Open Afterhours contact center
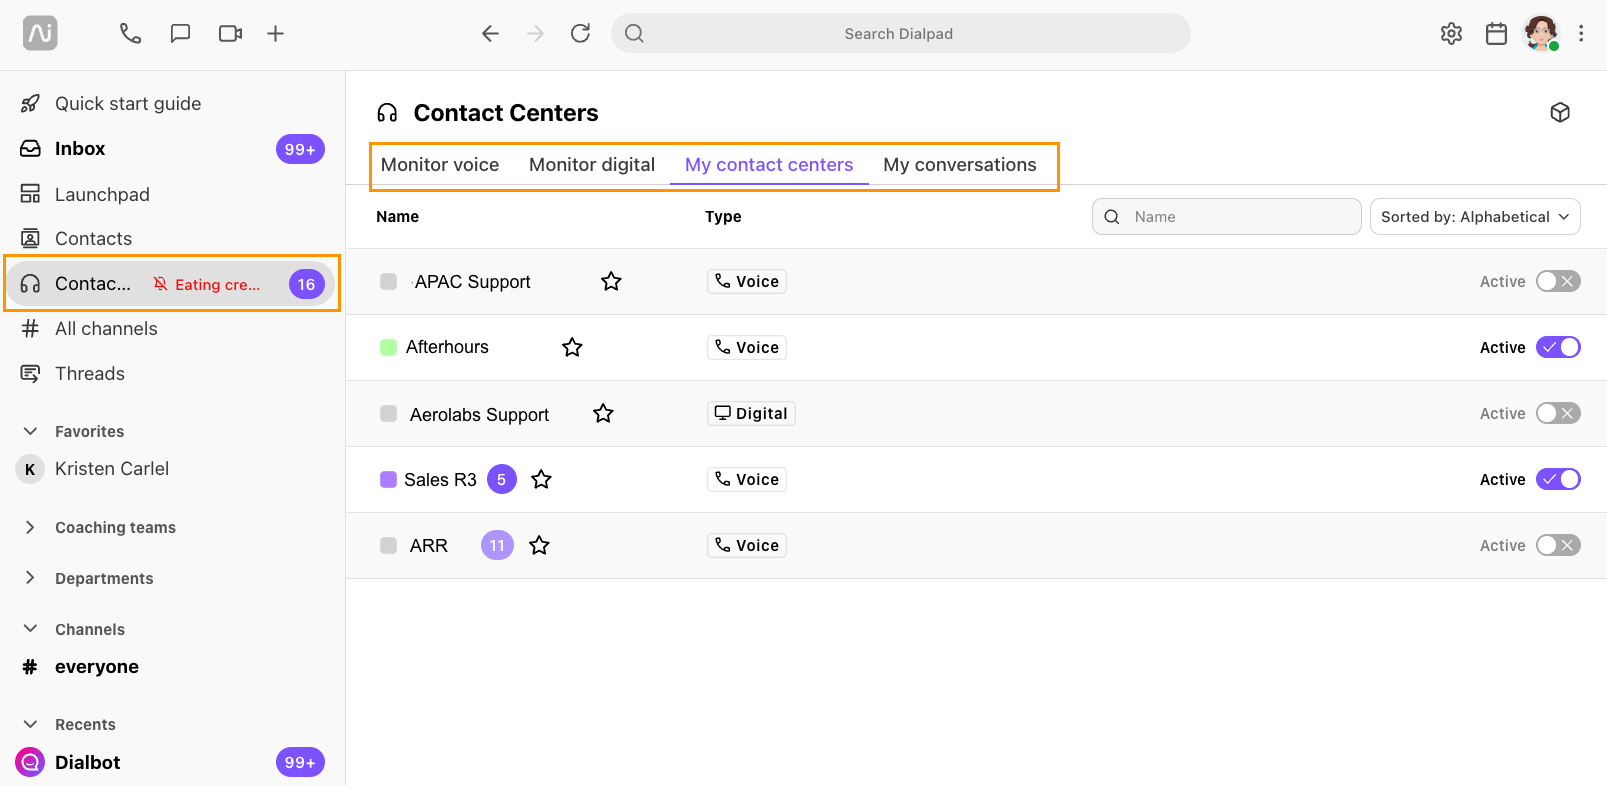The width and height of the screenshot is (1607, 785). pyautogui.click(x=447, y=347)
